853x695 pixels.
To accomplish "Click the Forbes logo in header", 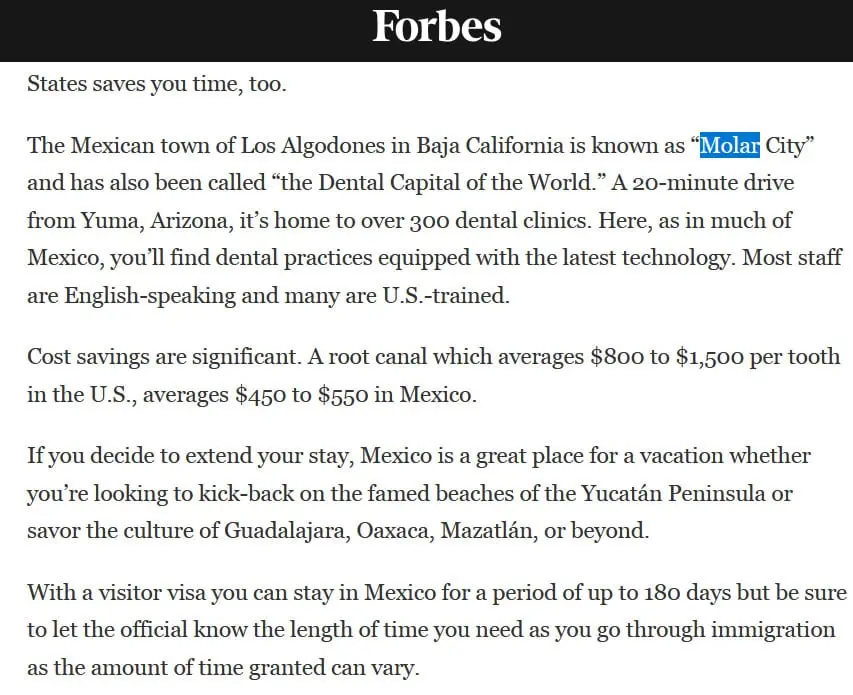I will point(437,27).
